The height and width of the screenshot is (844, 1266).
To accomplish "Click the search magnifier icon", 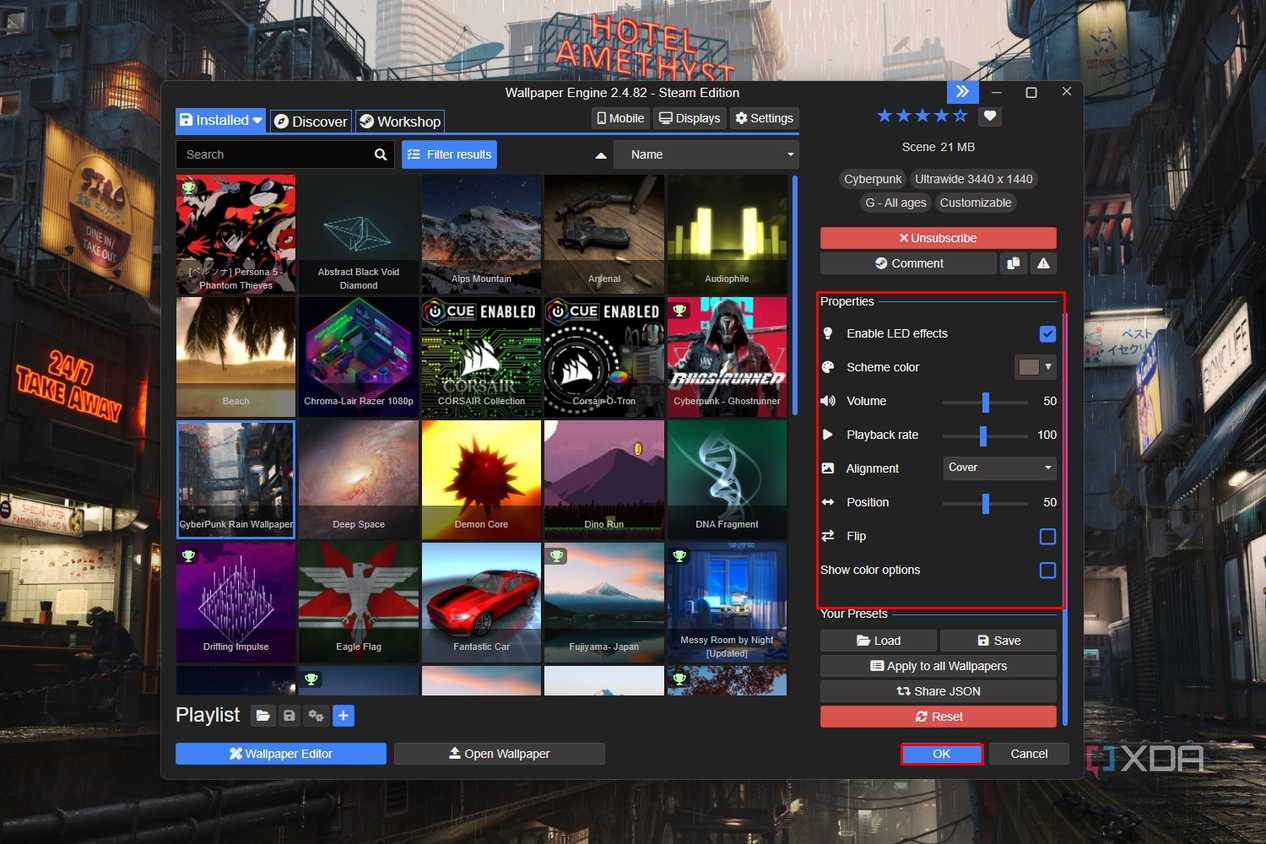I will point(381,155).
